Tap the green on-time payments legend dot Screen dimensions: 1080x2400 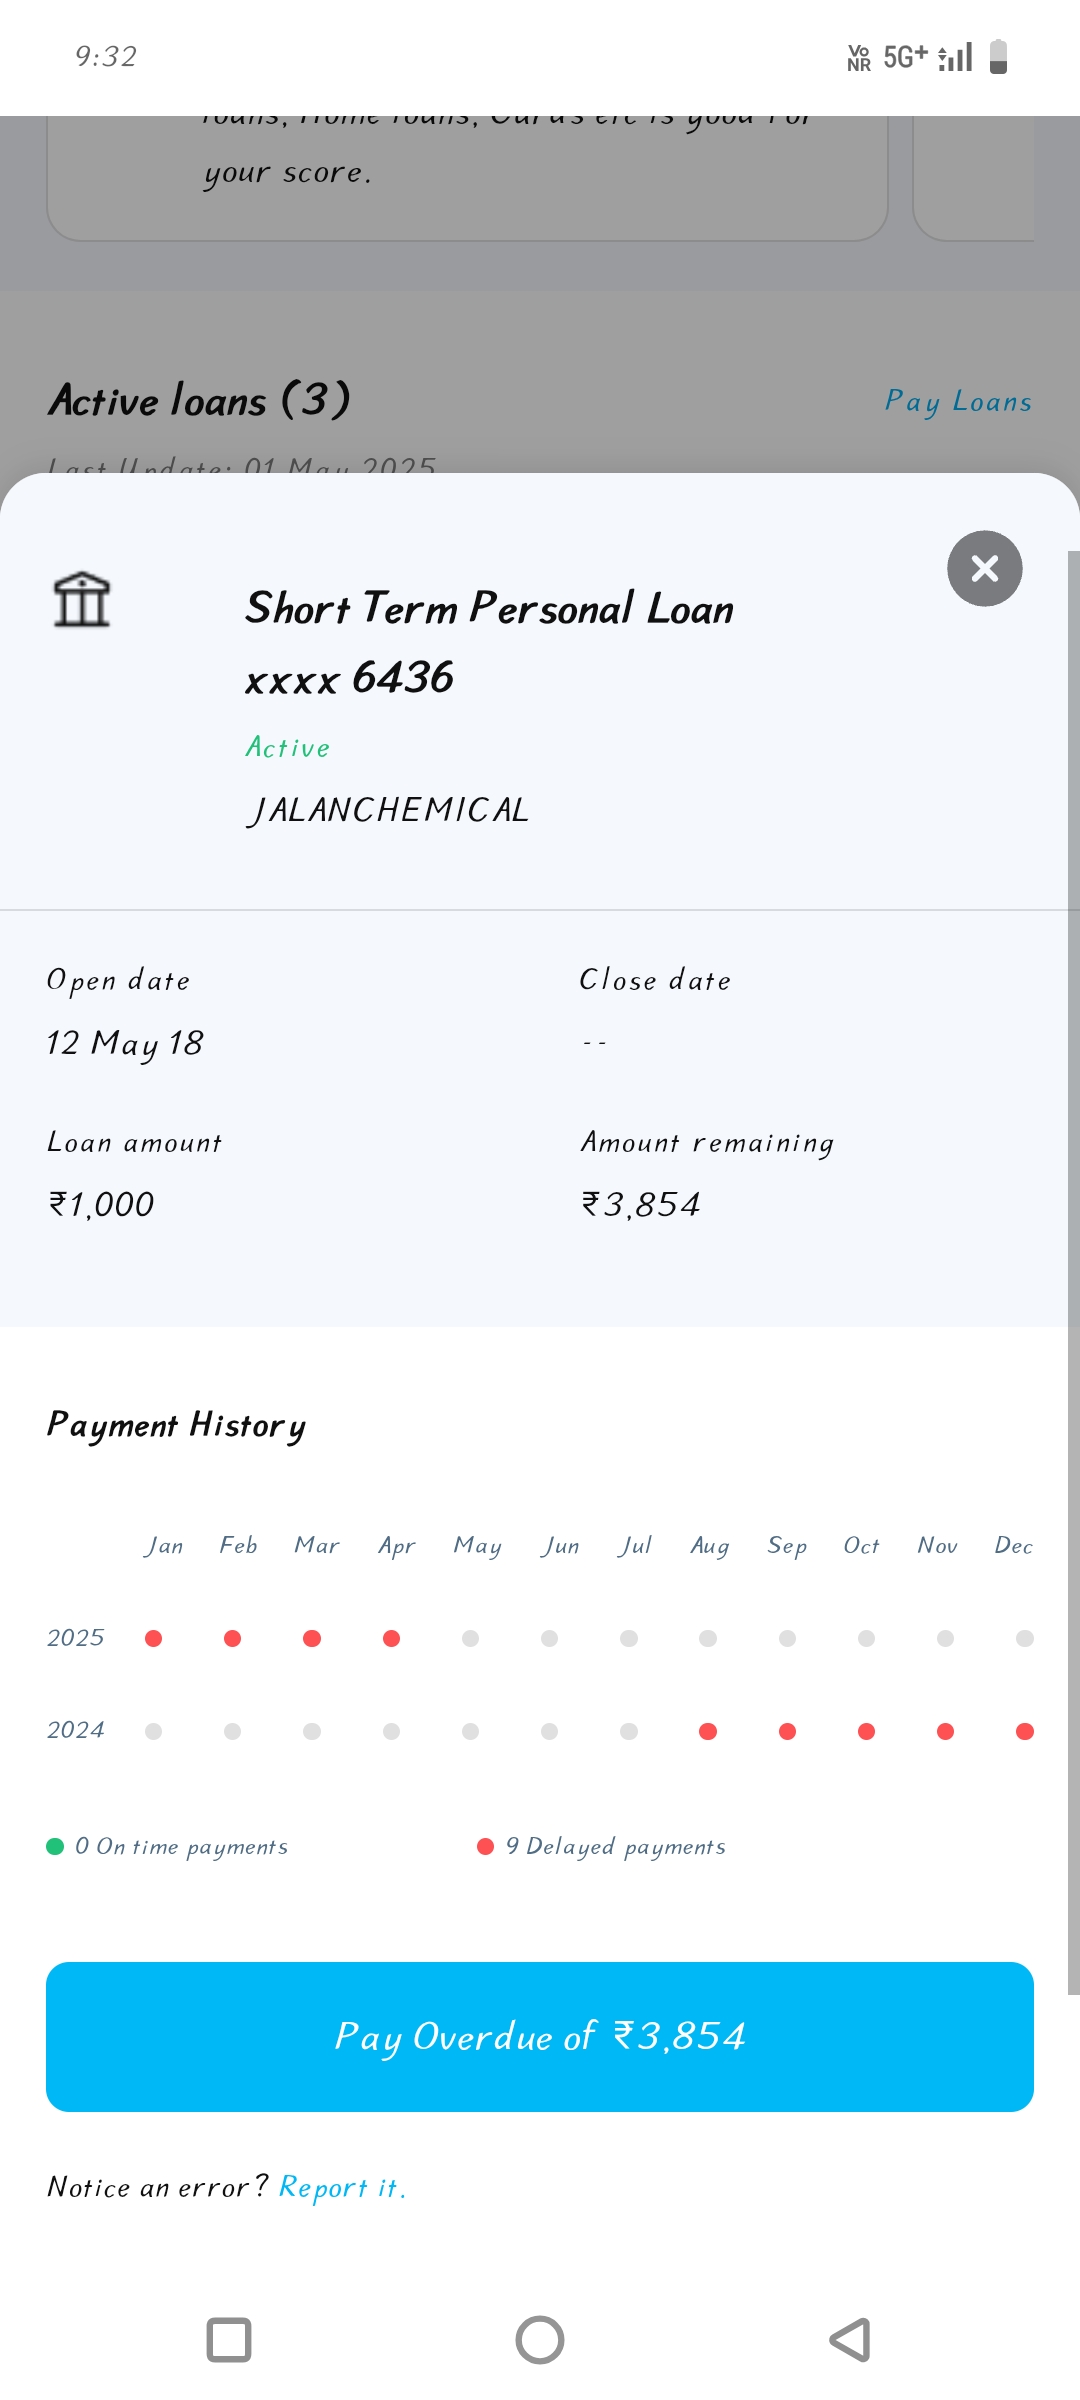pyautogui.click(x=55, y=1846)
